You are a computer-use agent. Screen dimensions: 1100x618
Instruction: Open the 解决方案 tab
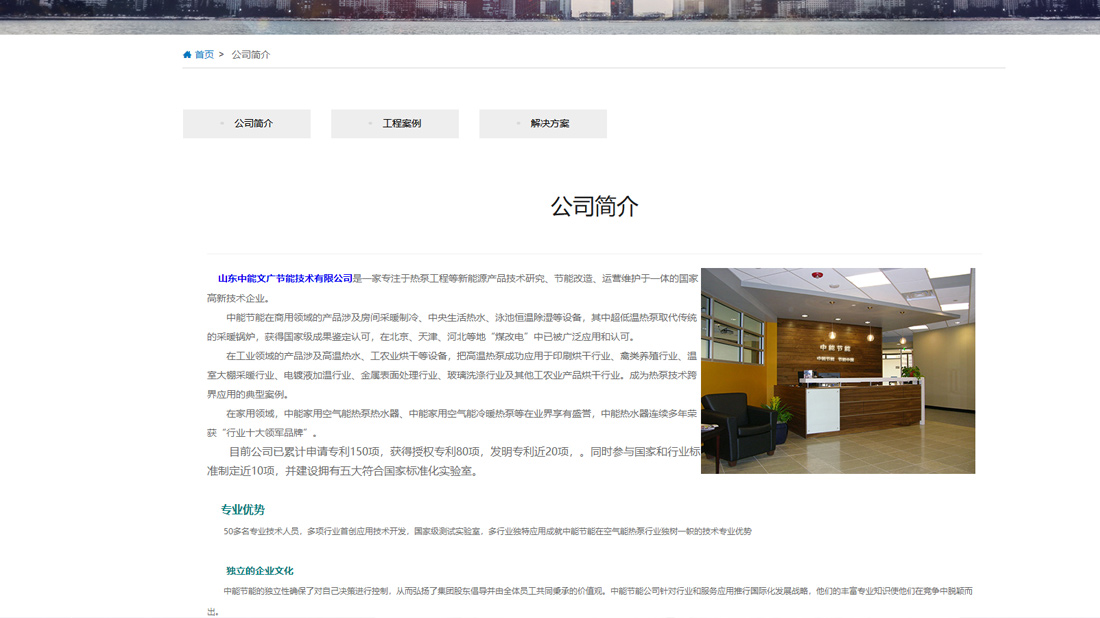click(x=543, y=123)
